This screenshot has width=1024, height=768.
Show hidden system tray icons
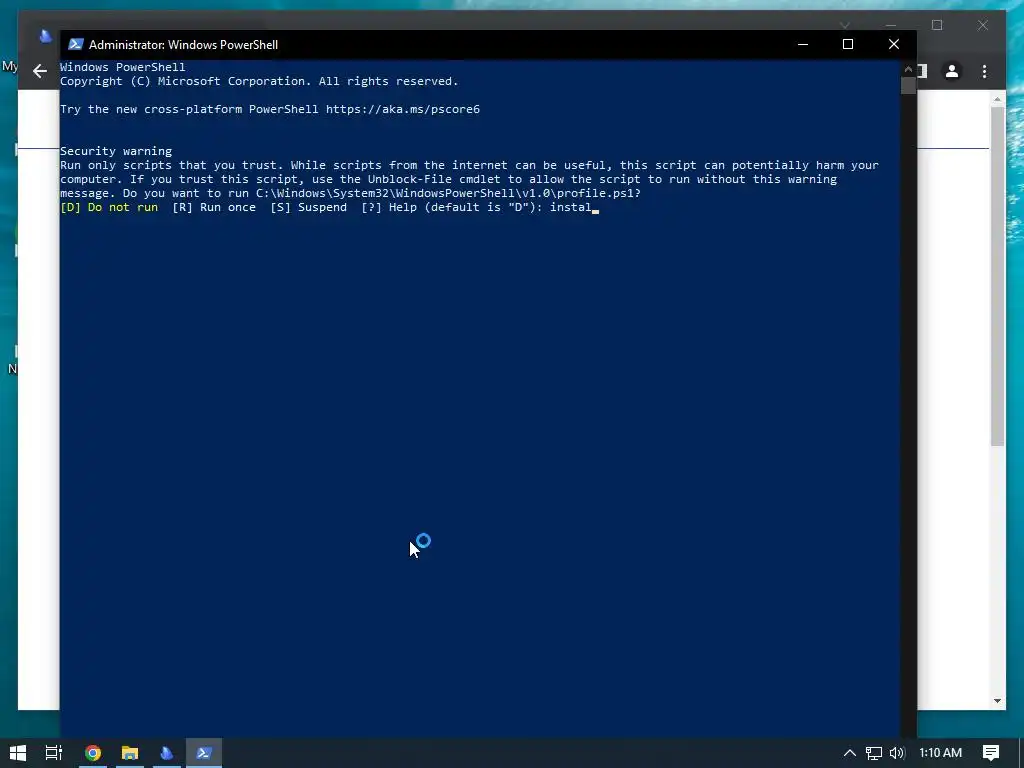[x=849, y=753]
